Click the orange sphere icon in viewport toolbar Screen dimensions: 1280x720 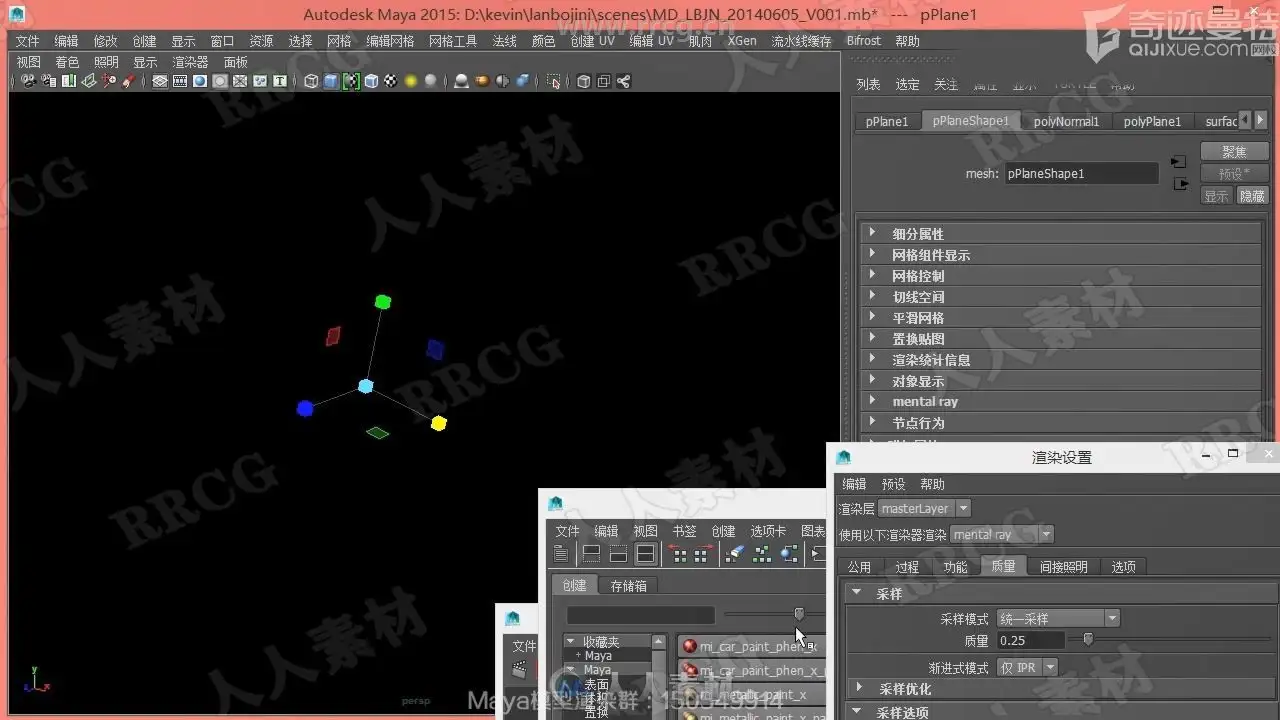(x=481, y=81)
